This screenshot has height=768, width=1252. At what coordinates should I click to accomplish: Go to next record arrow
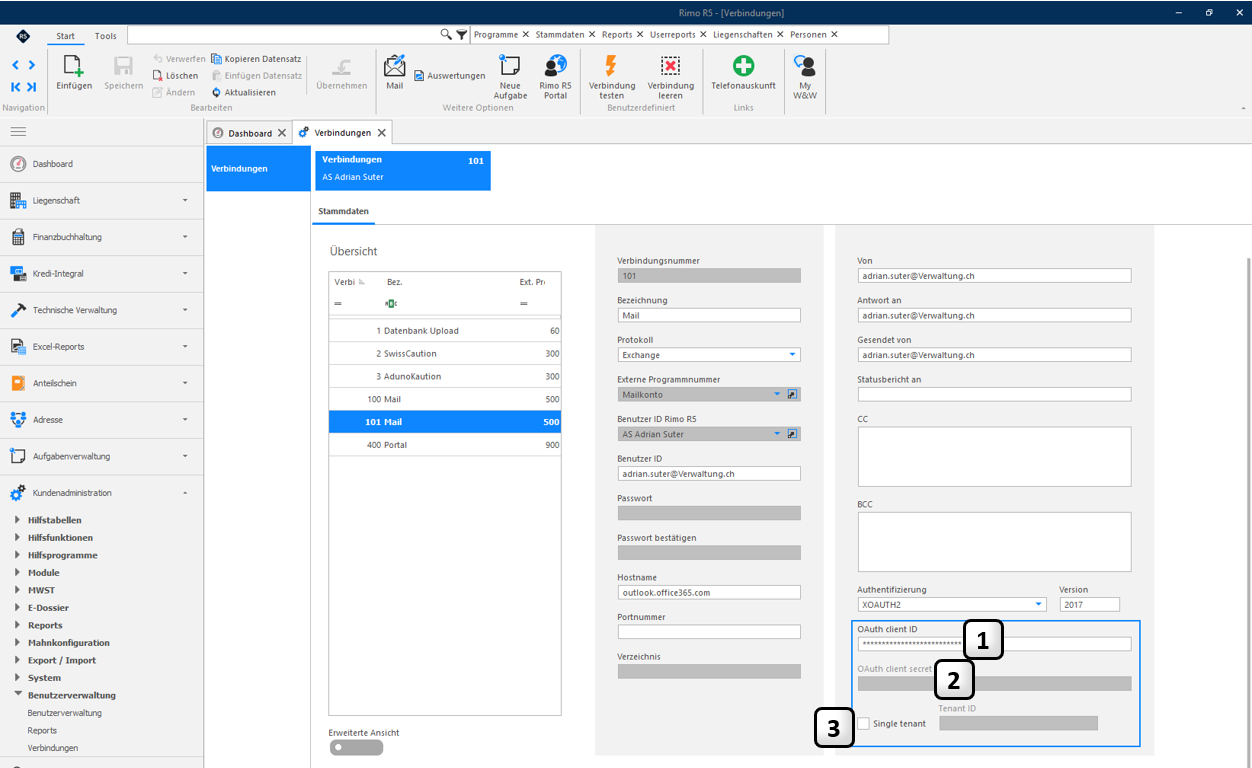pyautogui.click(x=32, y=65)
